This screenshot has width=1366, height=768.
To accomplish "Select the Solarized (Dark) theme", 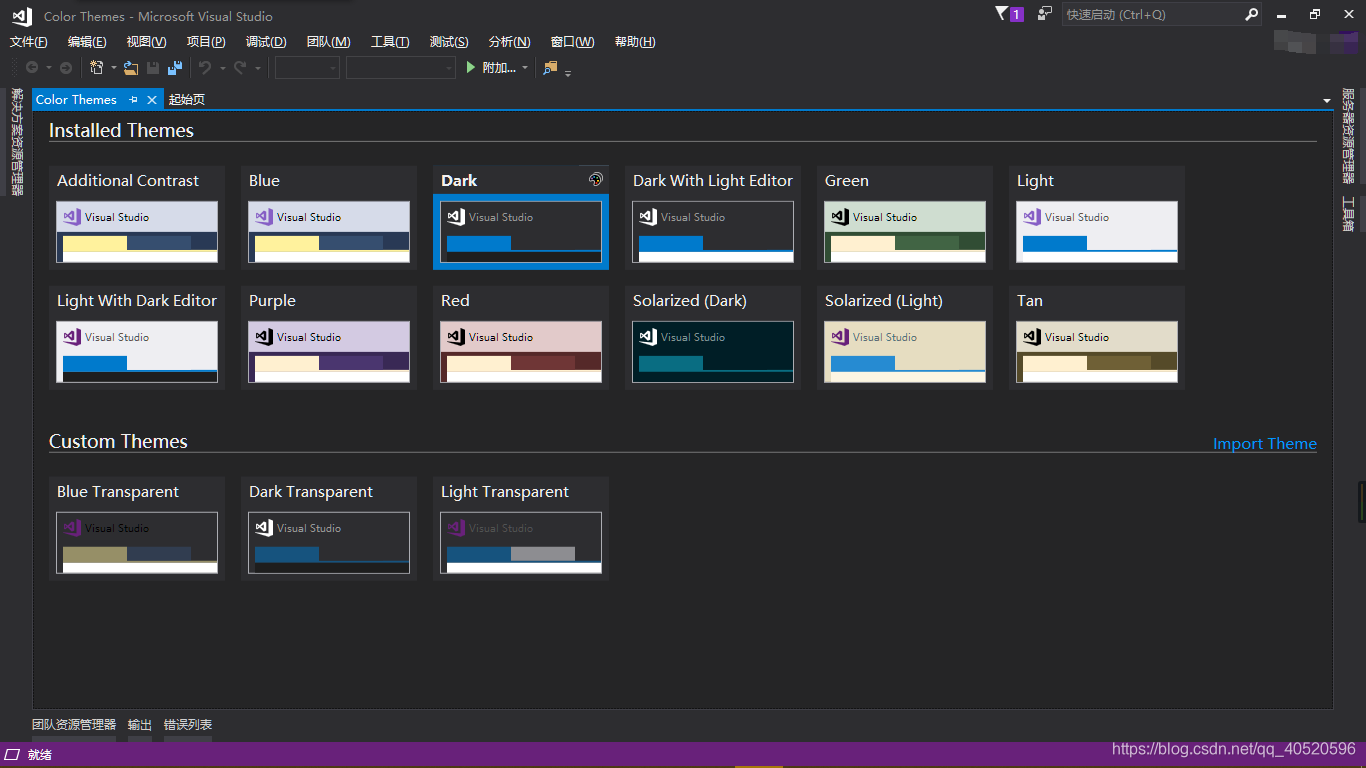I will pos(713,337).
